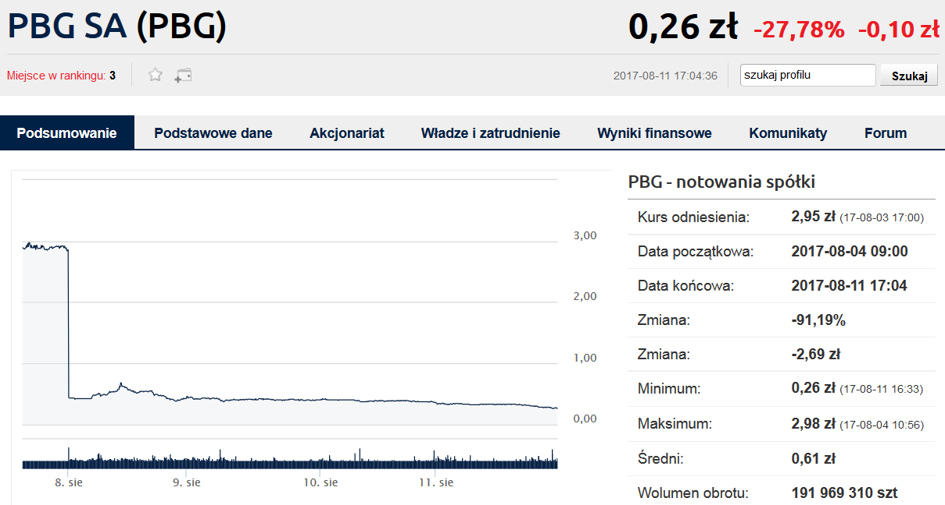Viewport: 945px width, 505px height.
Task: Click the '1,00' price axis label
Action: (x=585, y=358)
